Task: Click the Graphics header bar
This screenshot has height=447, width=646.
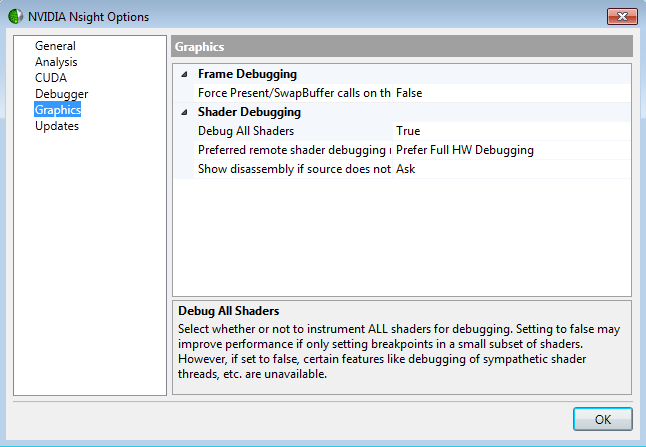Action: coord(401,47)
